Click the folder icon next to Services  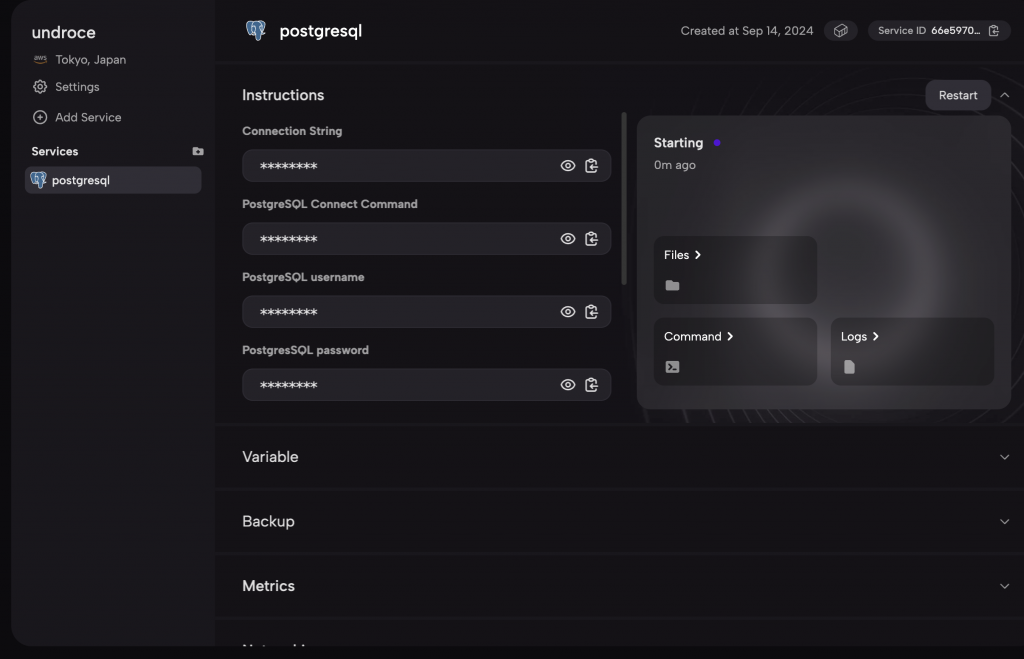(x=198, y=152)
